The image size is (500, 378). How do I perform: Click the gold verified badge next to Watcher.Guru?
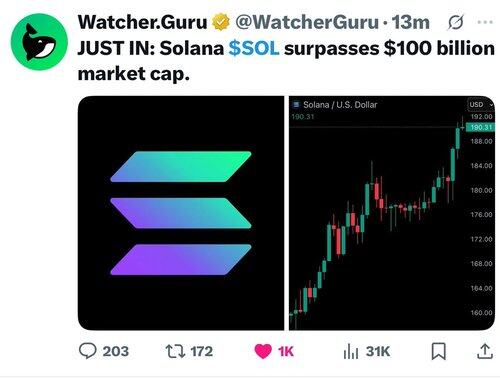221,22
